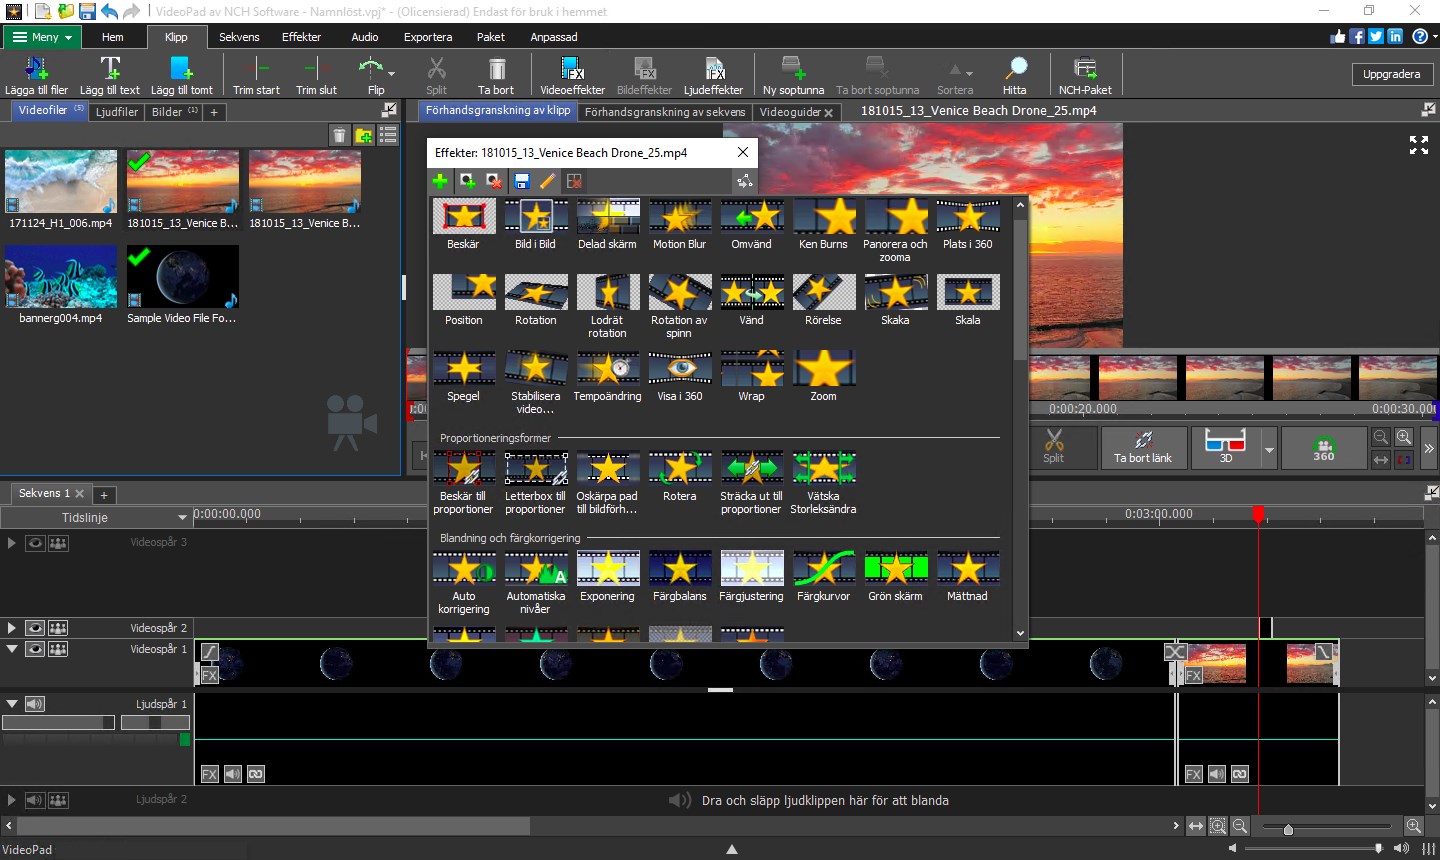Select the Exponering effect
Viewport: 1440px width, 860px height.
607,576
